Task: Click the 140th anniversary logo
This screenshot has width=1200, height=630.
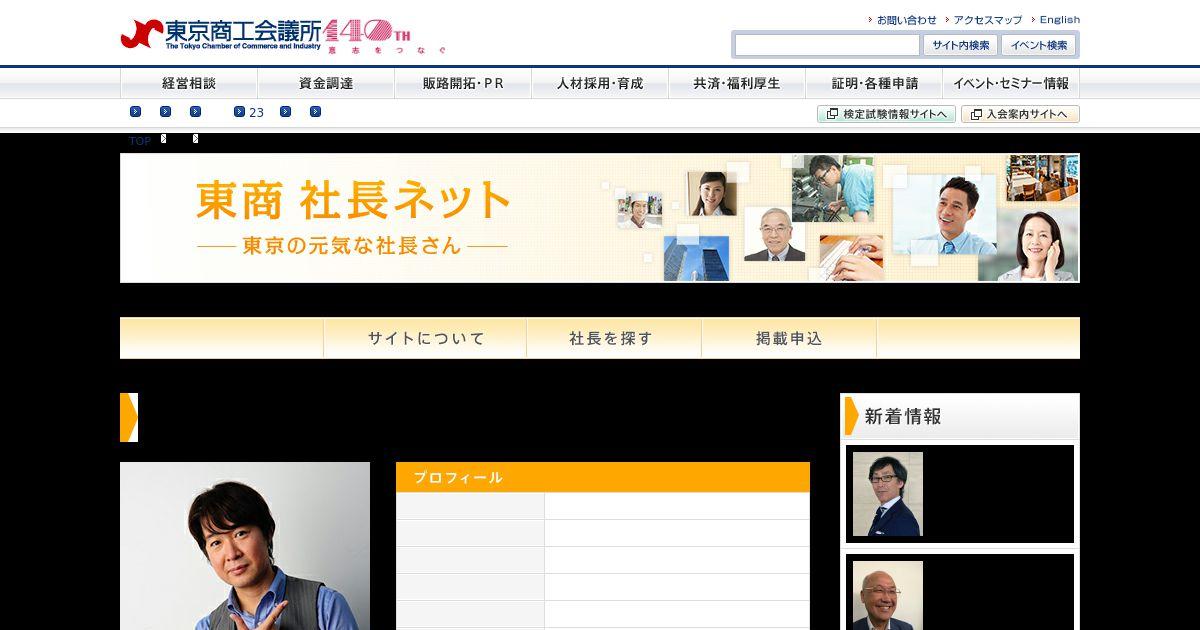Action: [x=384, y=34]
